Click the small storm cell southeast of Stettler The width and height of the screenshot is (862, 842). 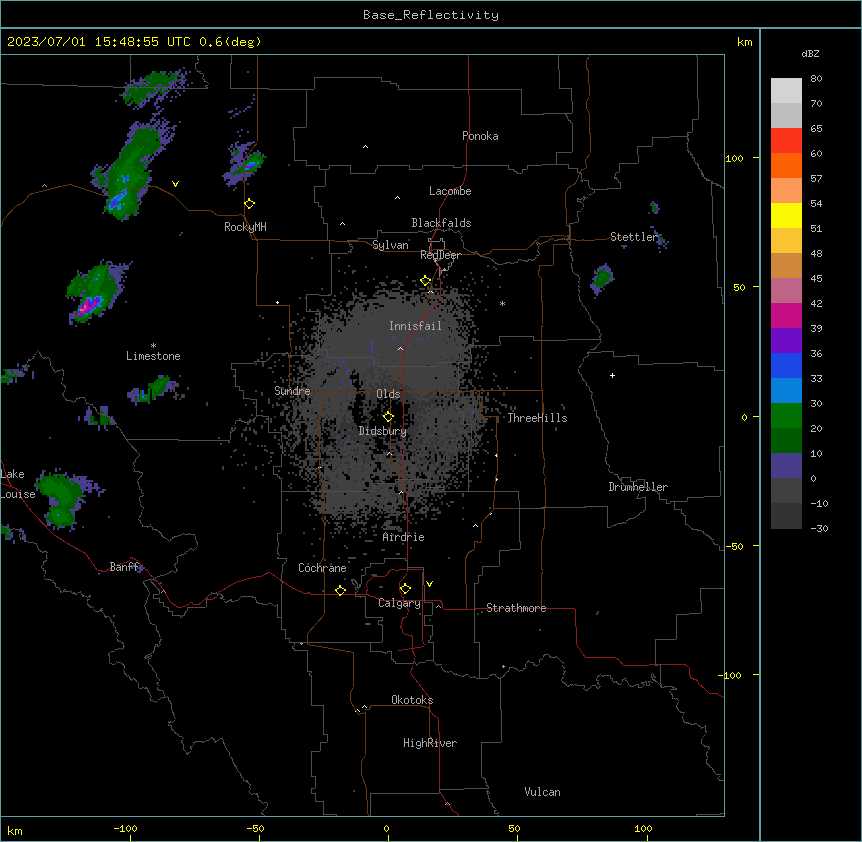pos(601,278)
